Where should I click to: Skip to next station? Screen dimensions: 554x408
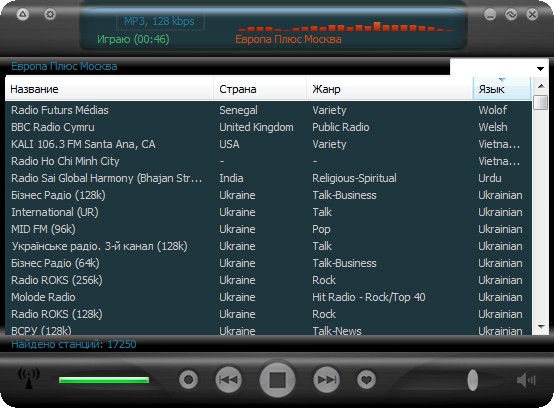pyautogui.click(x=326, y=380)
